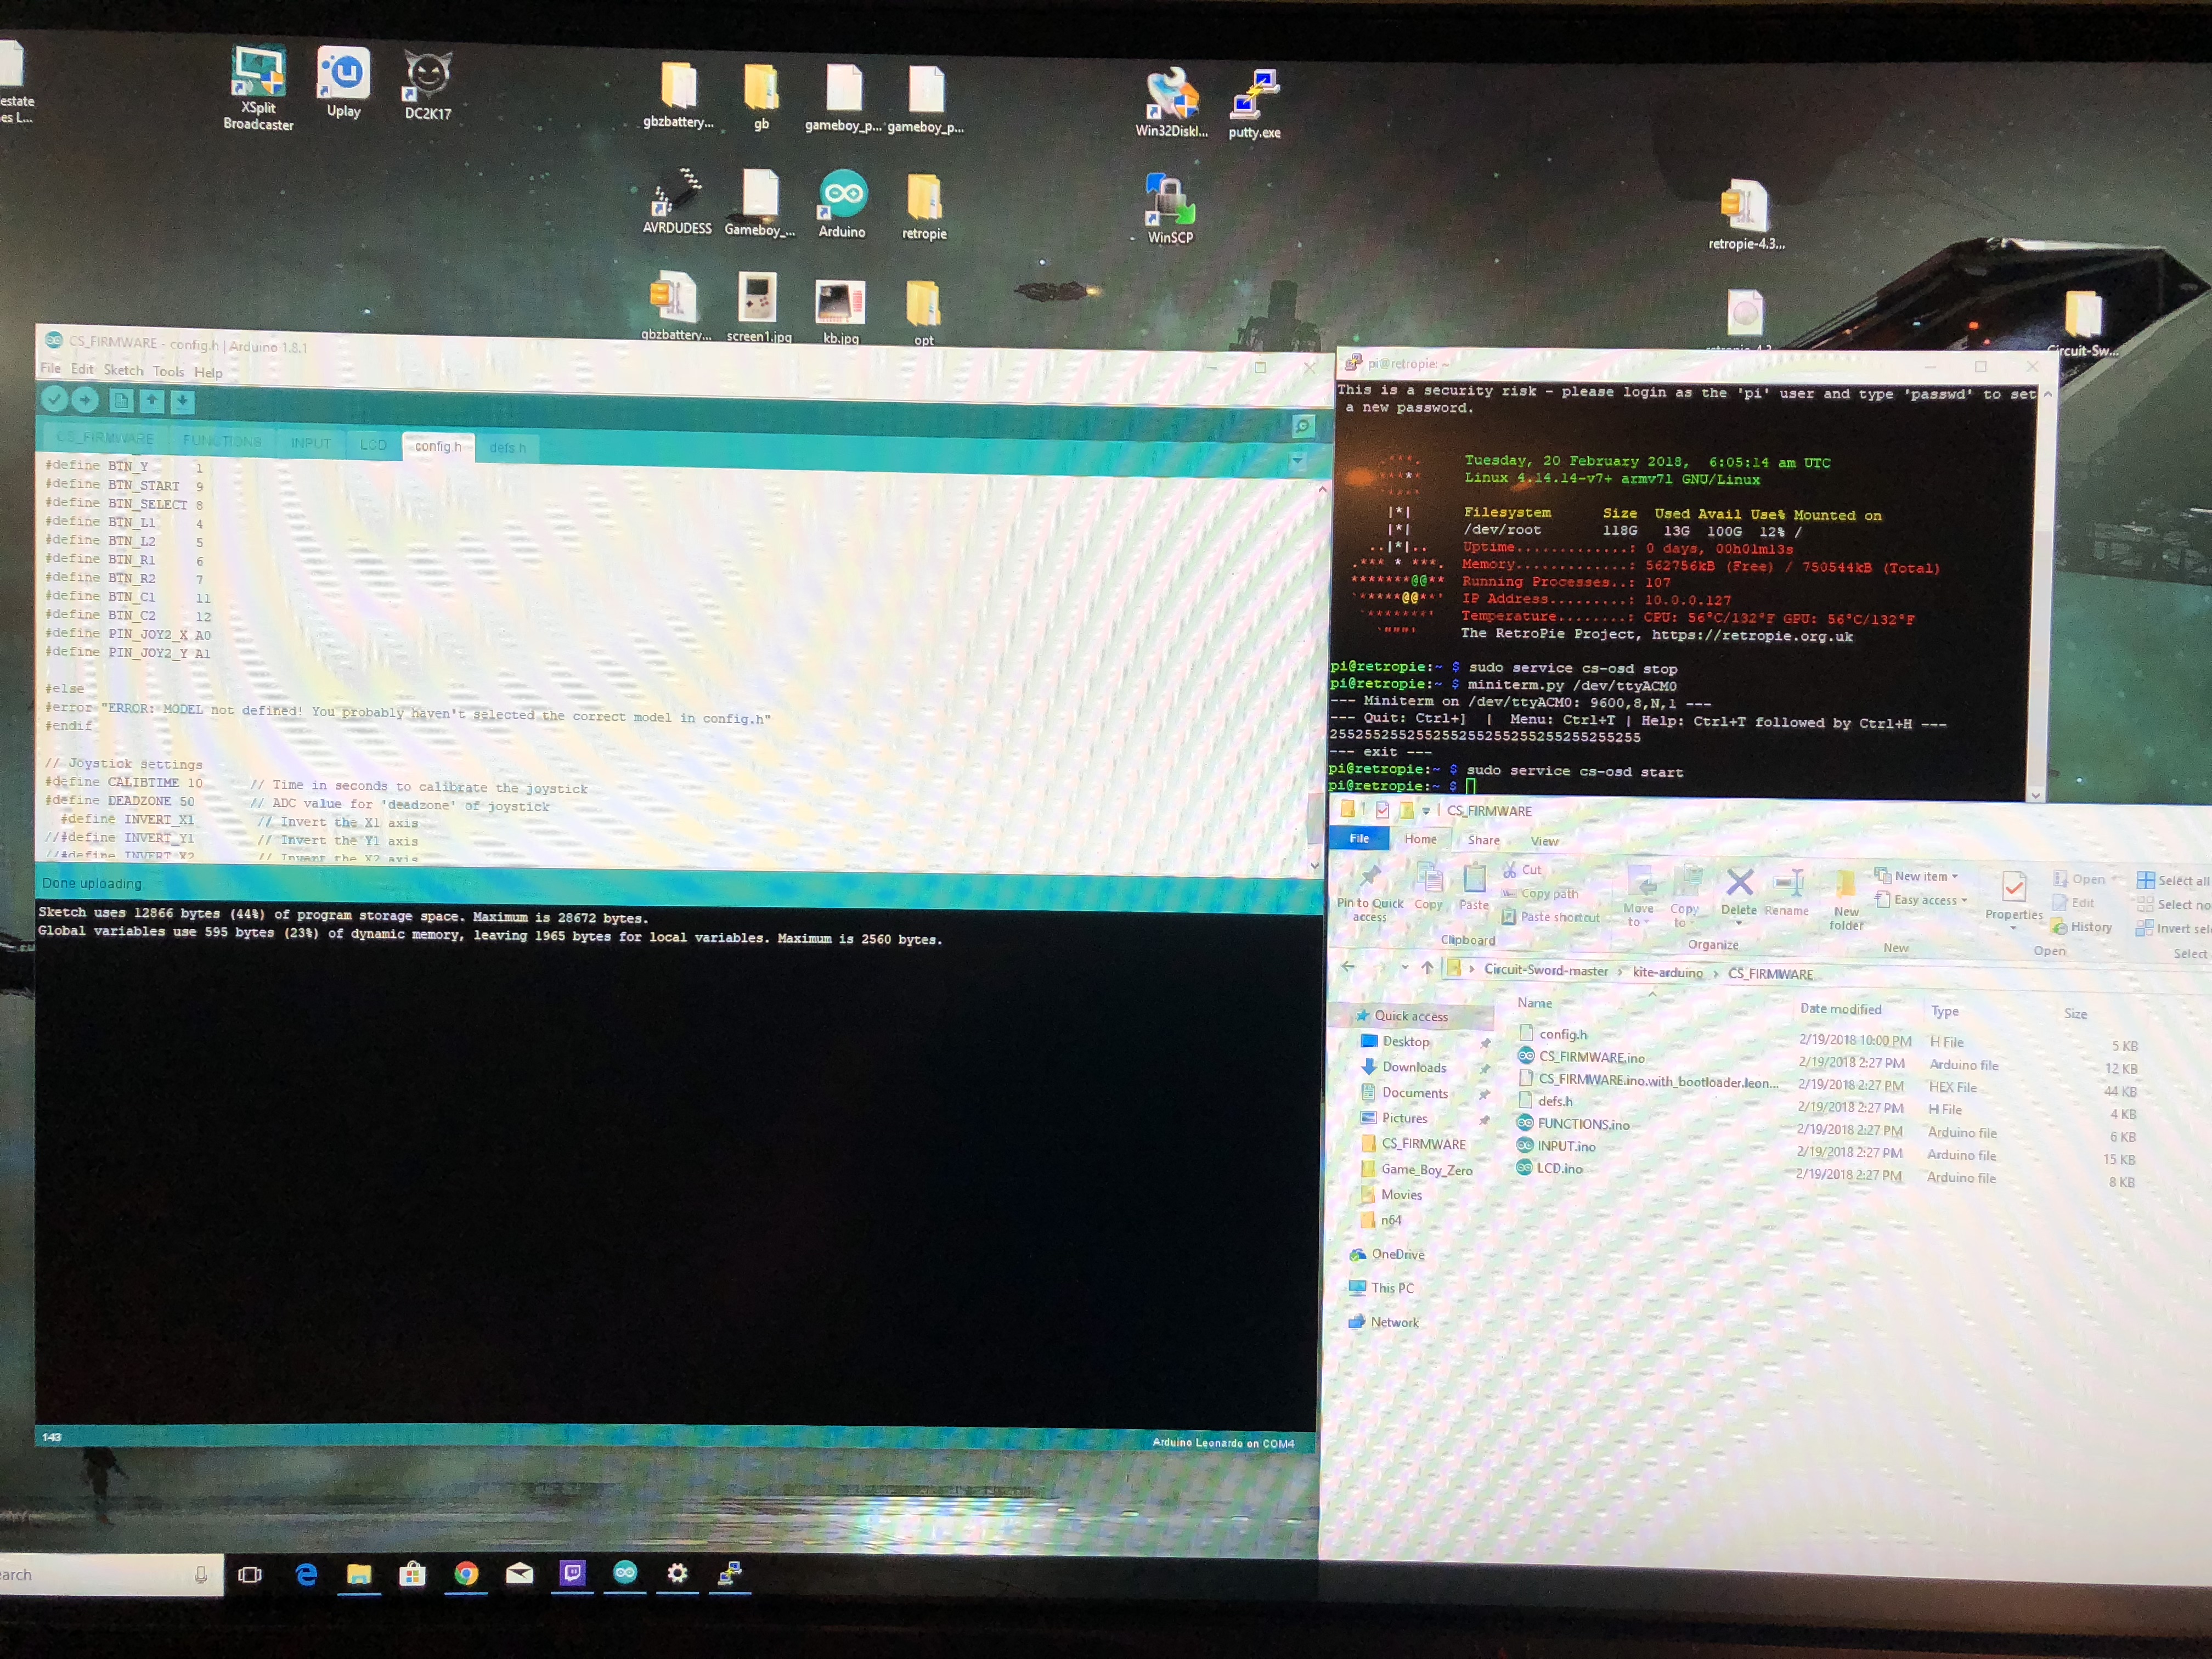Open the Arduino Sketch menu
The height and width of the screenshot is (1659, 2212).
click(123, 370)
